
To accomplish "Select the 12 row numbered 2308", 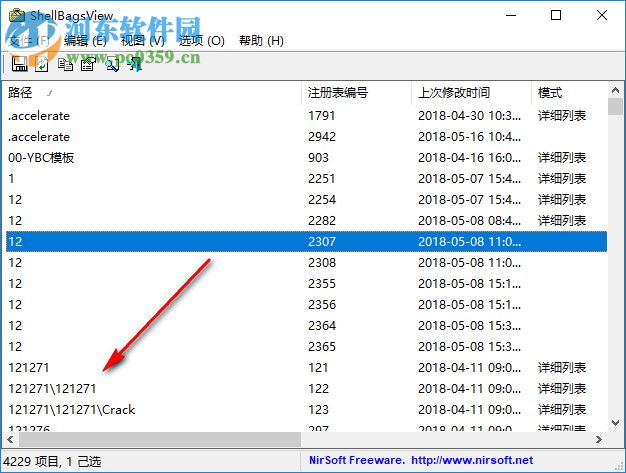I will (306, 263).
